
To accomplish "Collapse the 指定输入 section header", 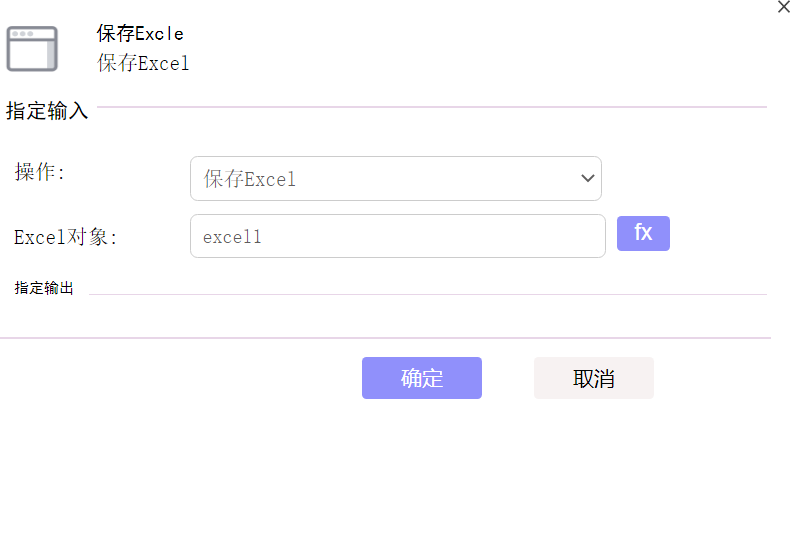I will pyautogui.click(x=47, y=111).
